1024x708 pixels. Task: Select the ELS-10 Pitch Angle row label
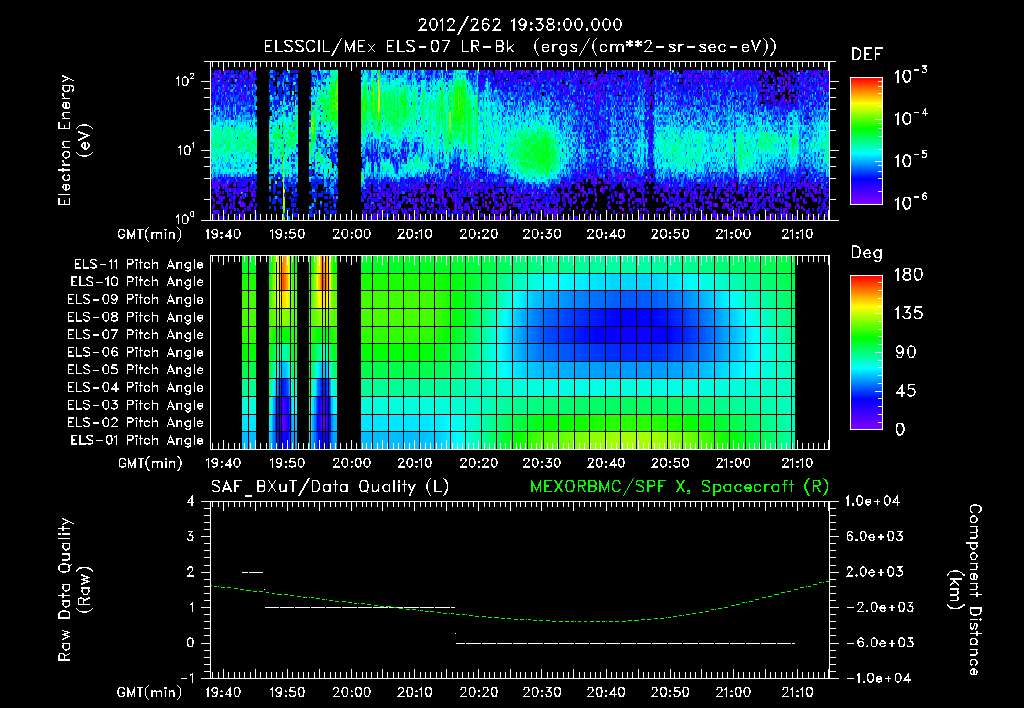click(x=137, y=282)
